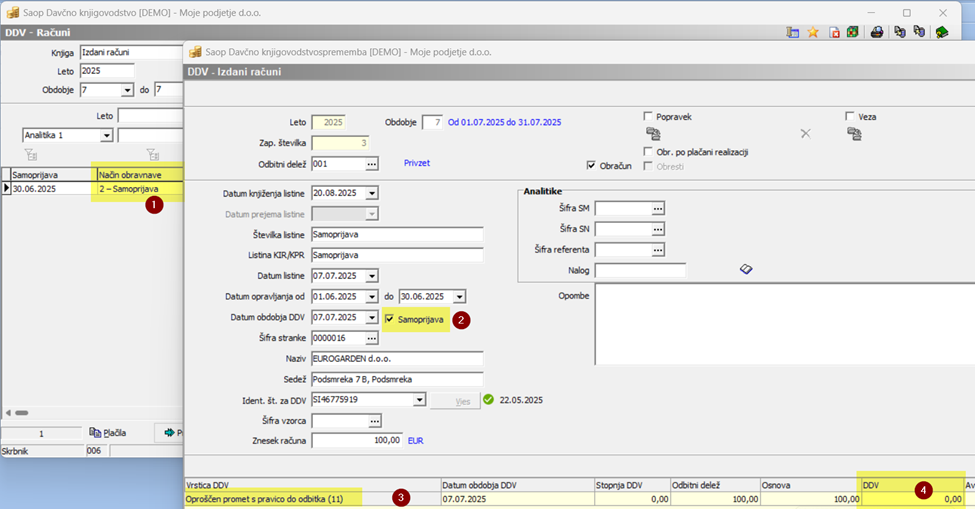Click the Številka listine input field

click(x=397, y=234)
